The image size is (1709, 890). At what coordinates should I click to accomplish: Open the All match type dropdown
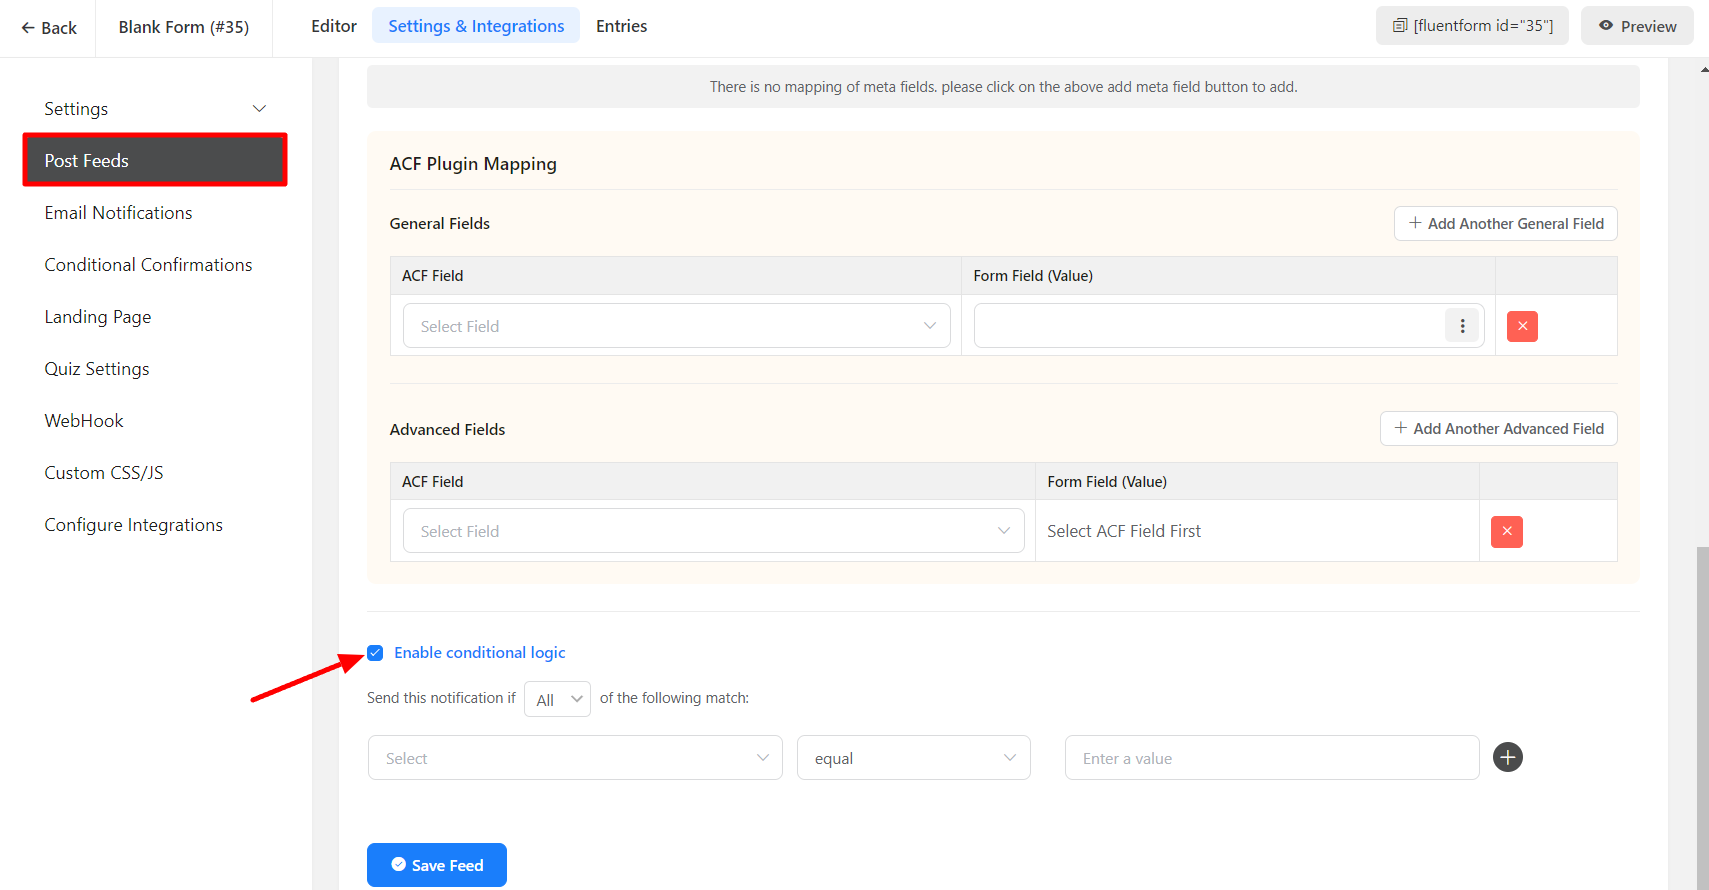(x=557, y=699)
